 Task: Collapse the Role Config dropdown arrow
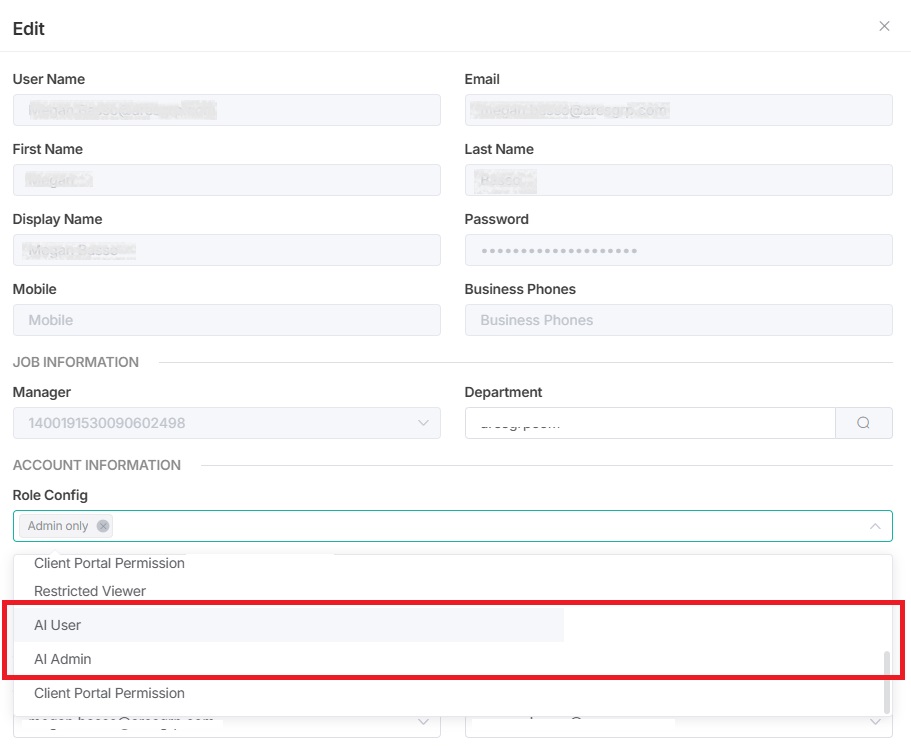pos(874,526)
